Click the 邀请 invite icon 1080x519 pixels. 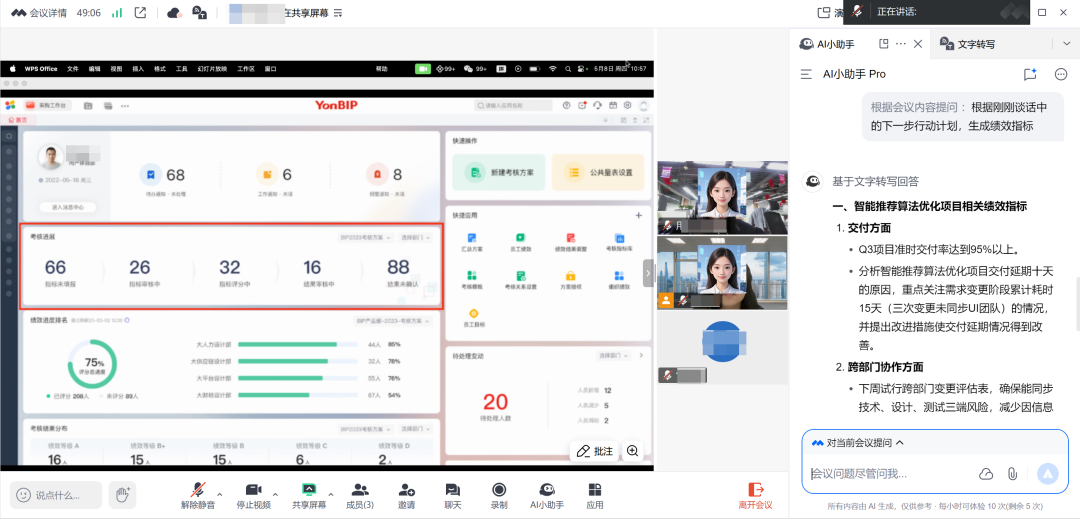(407, 489)
